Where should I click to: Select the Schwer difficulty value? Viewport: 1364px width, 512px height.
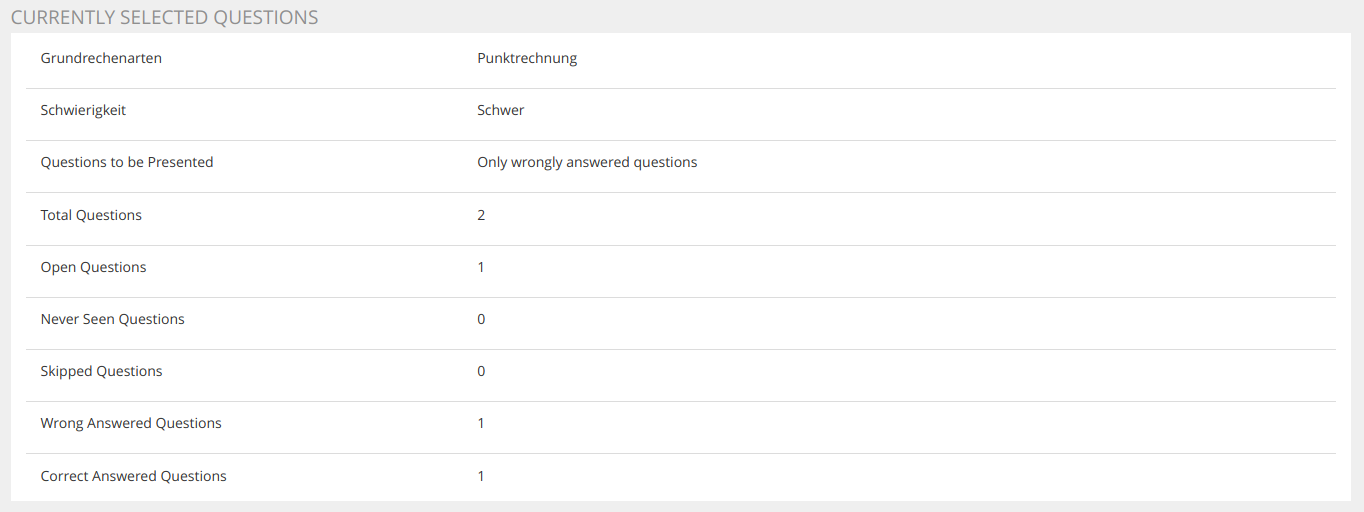[500, 110]
